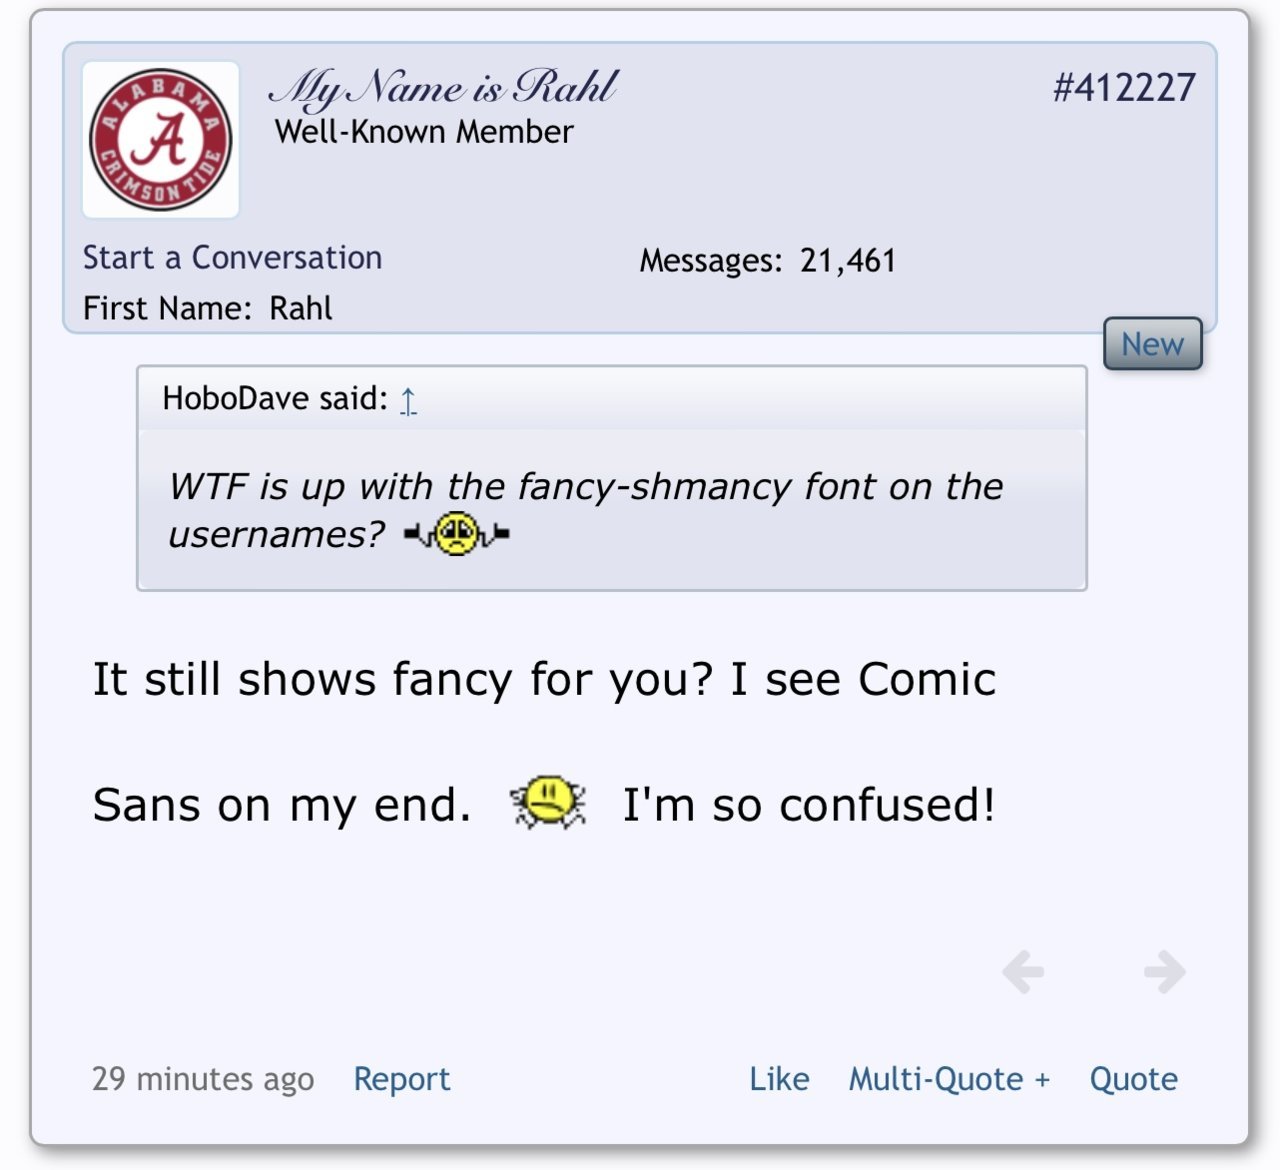The width and height of the screenshot is (1280, 1170).
Task: Jump to HoboDave's original post arrow
Action: [x=408, y=400]
